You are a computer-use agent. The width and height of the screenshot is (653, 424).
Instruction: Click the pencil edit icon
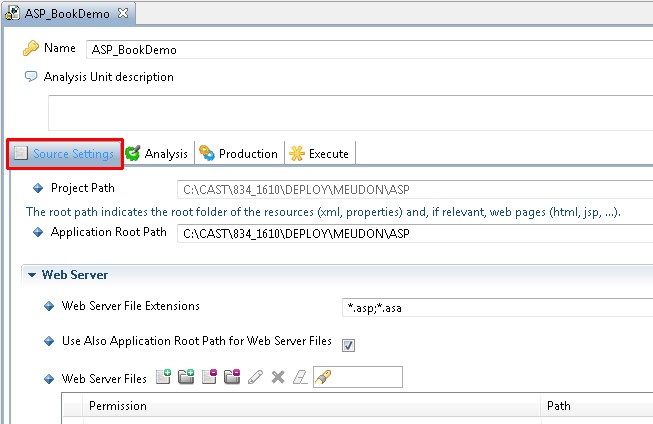point(255,377)
